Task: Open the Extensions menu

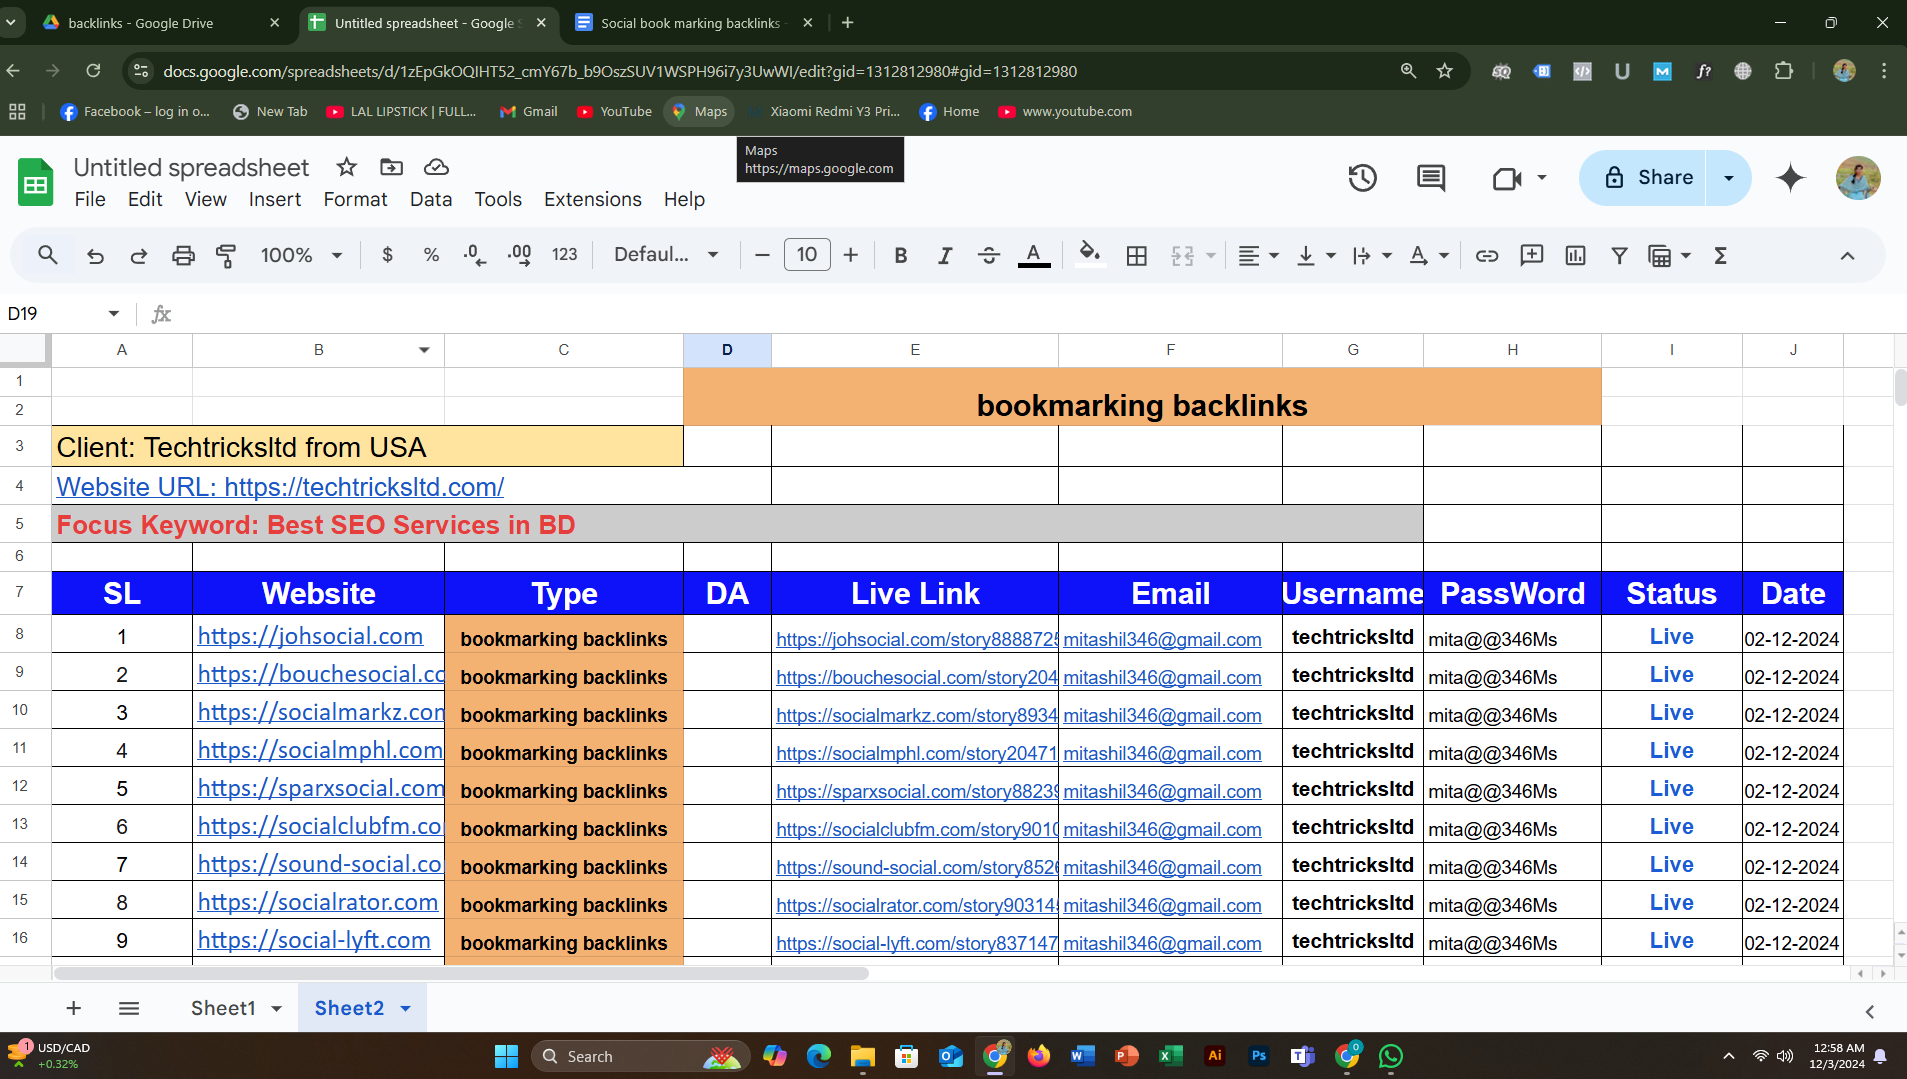Action: (x=592, y=199)
